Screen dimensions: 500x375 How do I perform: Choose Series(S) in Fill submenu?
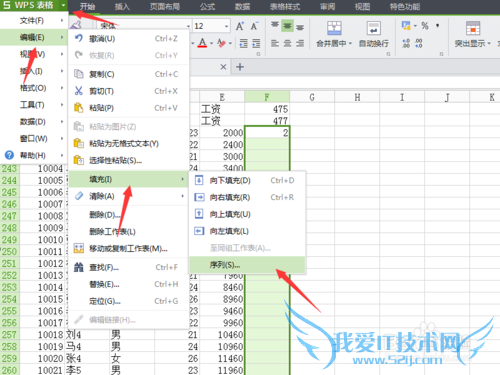(247, 265)
